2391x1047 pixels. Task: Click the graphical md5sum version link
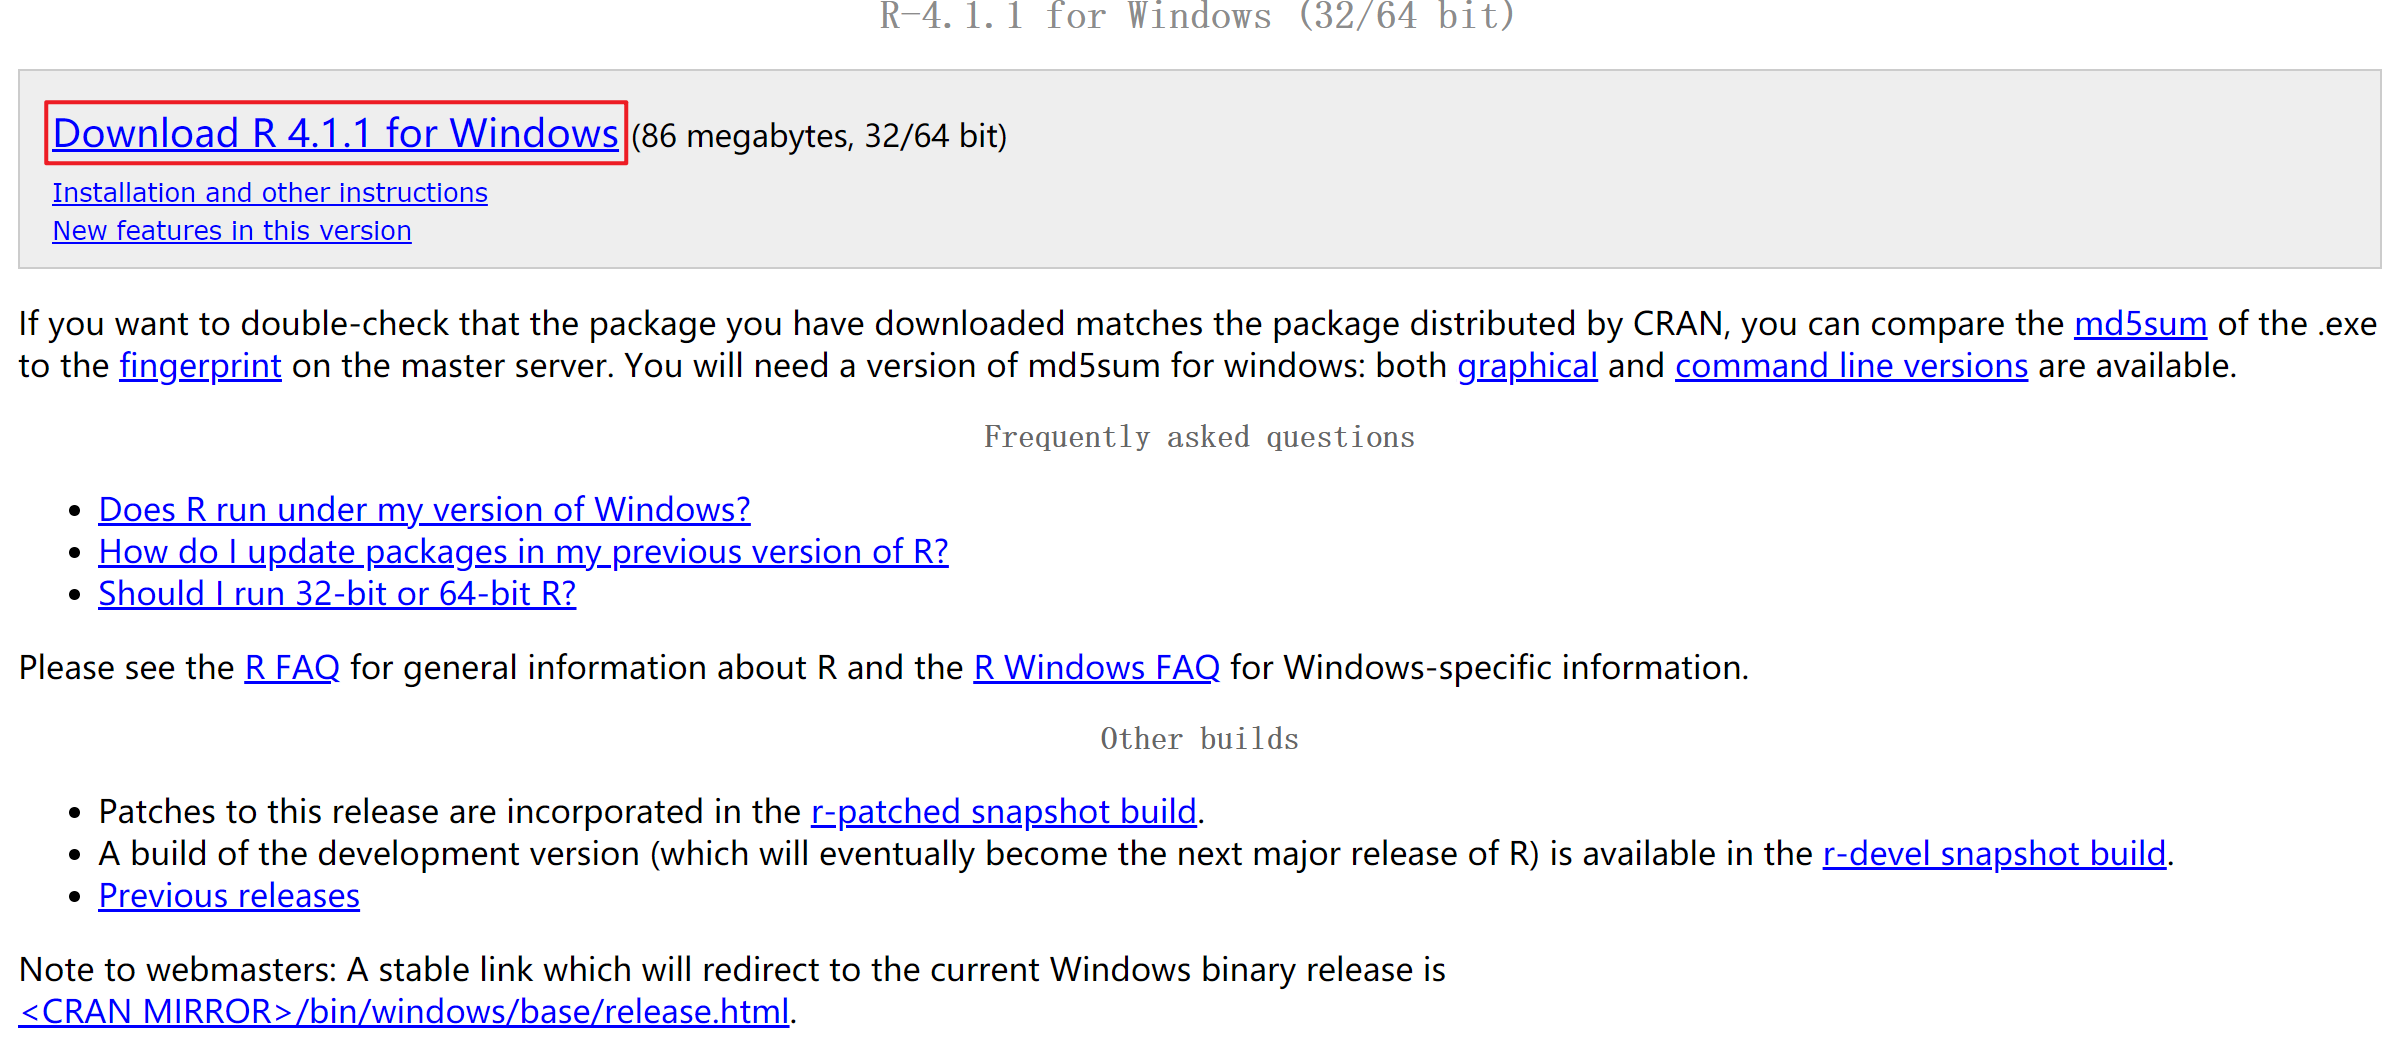point(1526,366)
